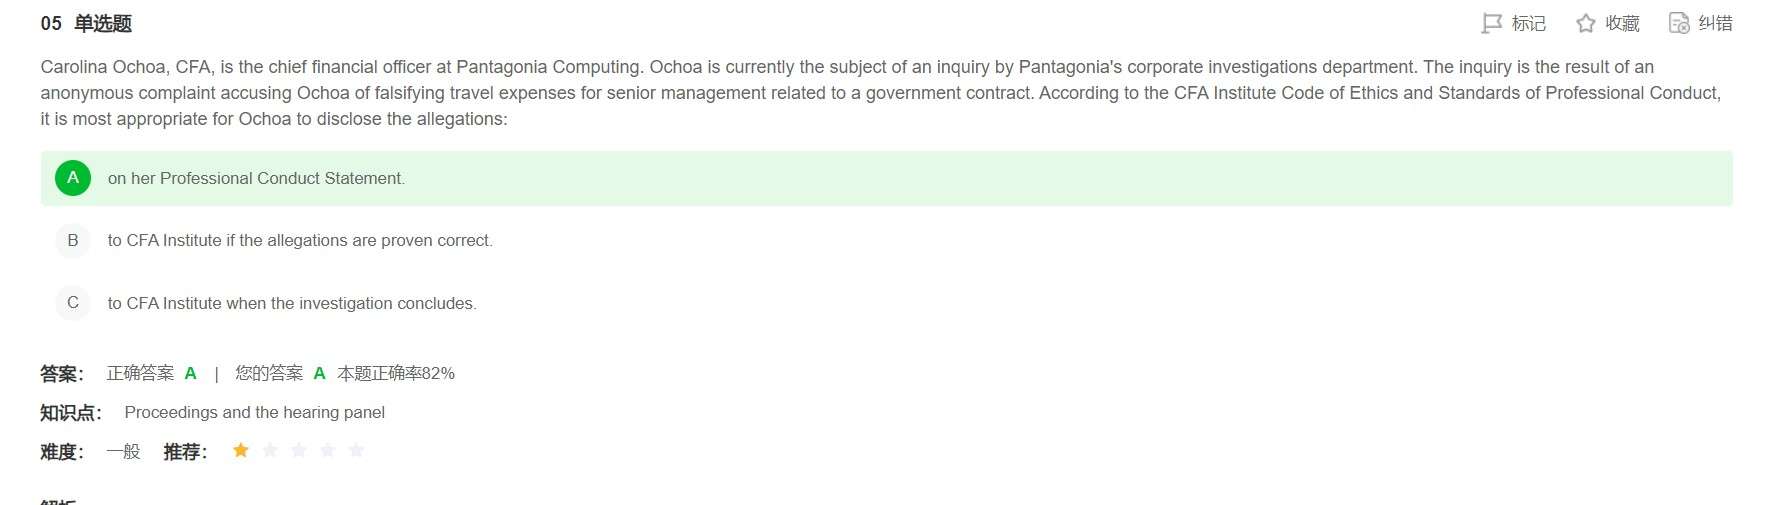Click the fourth recommendation star
The width and height of the screenshot is (1779, 505).
pos(328,451)
